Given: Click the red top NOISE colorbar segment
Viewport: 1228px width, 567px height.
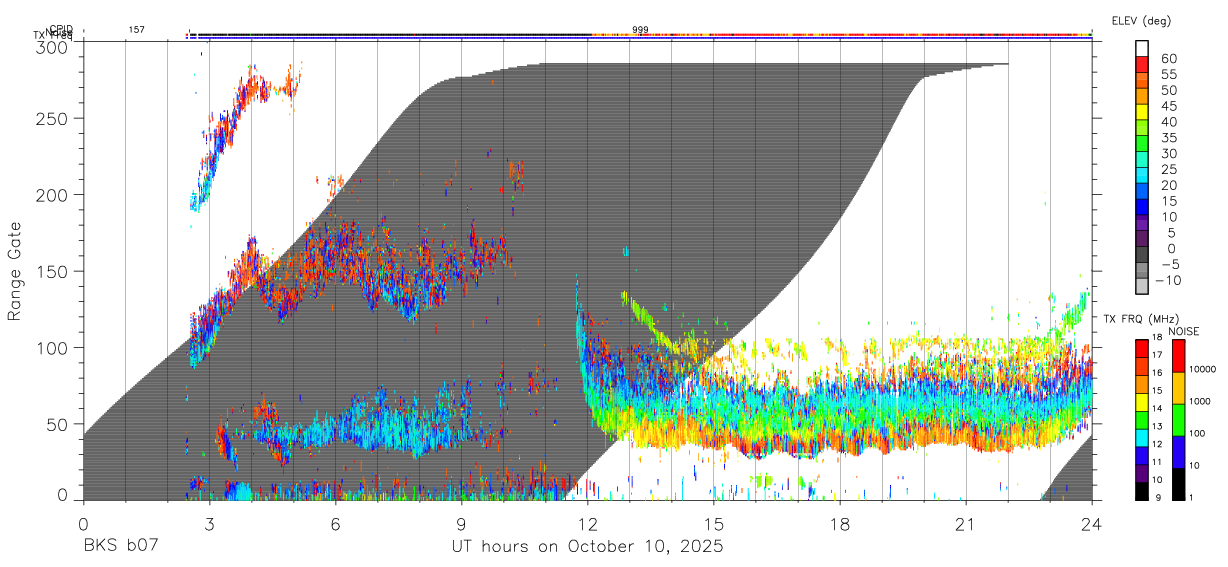Looking at the screenshot, I should (x=1178, y=355).
